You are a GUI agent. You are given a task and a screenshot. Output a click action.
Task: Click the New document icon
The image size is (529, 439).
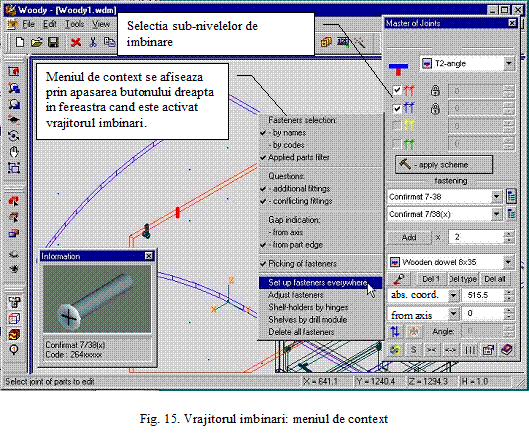click(20, 43)
